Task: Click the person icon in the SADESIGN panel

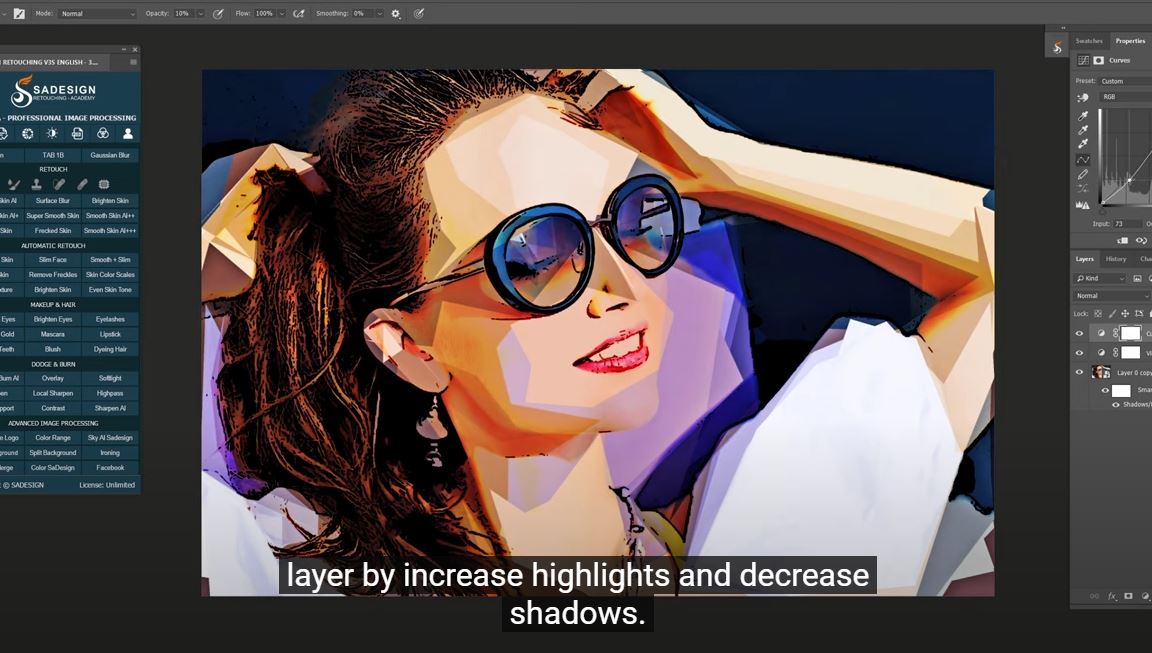Action: (128, 134)
